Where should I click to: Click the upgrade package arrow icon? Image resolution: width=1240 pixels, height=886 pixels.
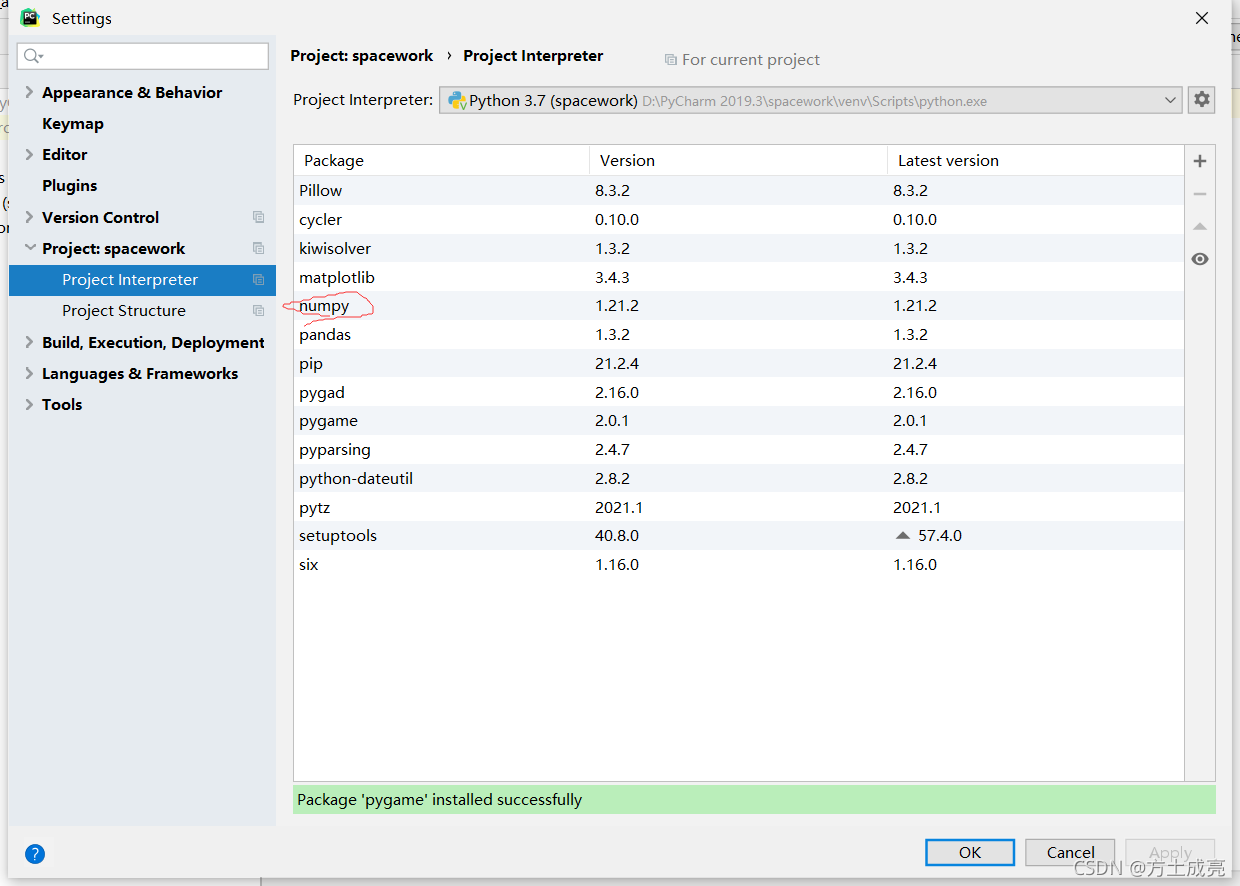tap(1200, 227)
